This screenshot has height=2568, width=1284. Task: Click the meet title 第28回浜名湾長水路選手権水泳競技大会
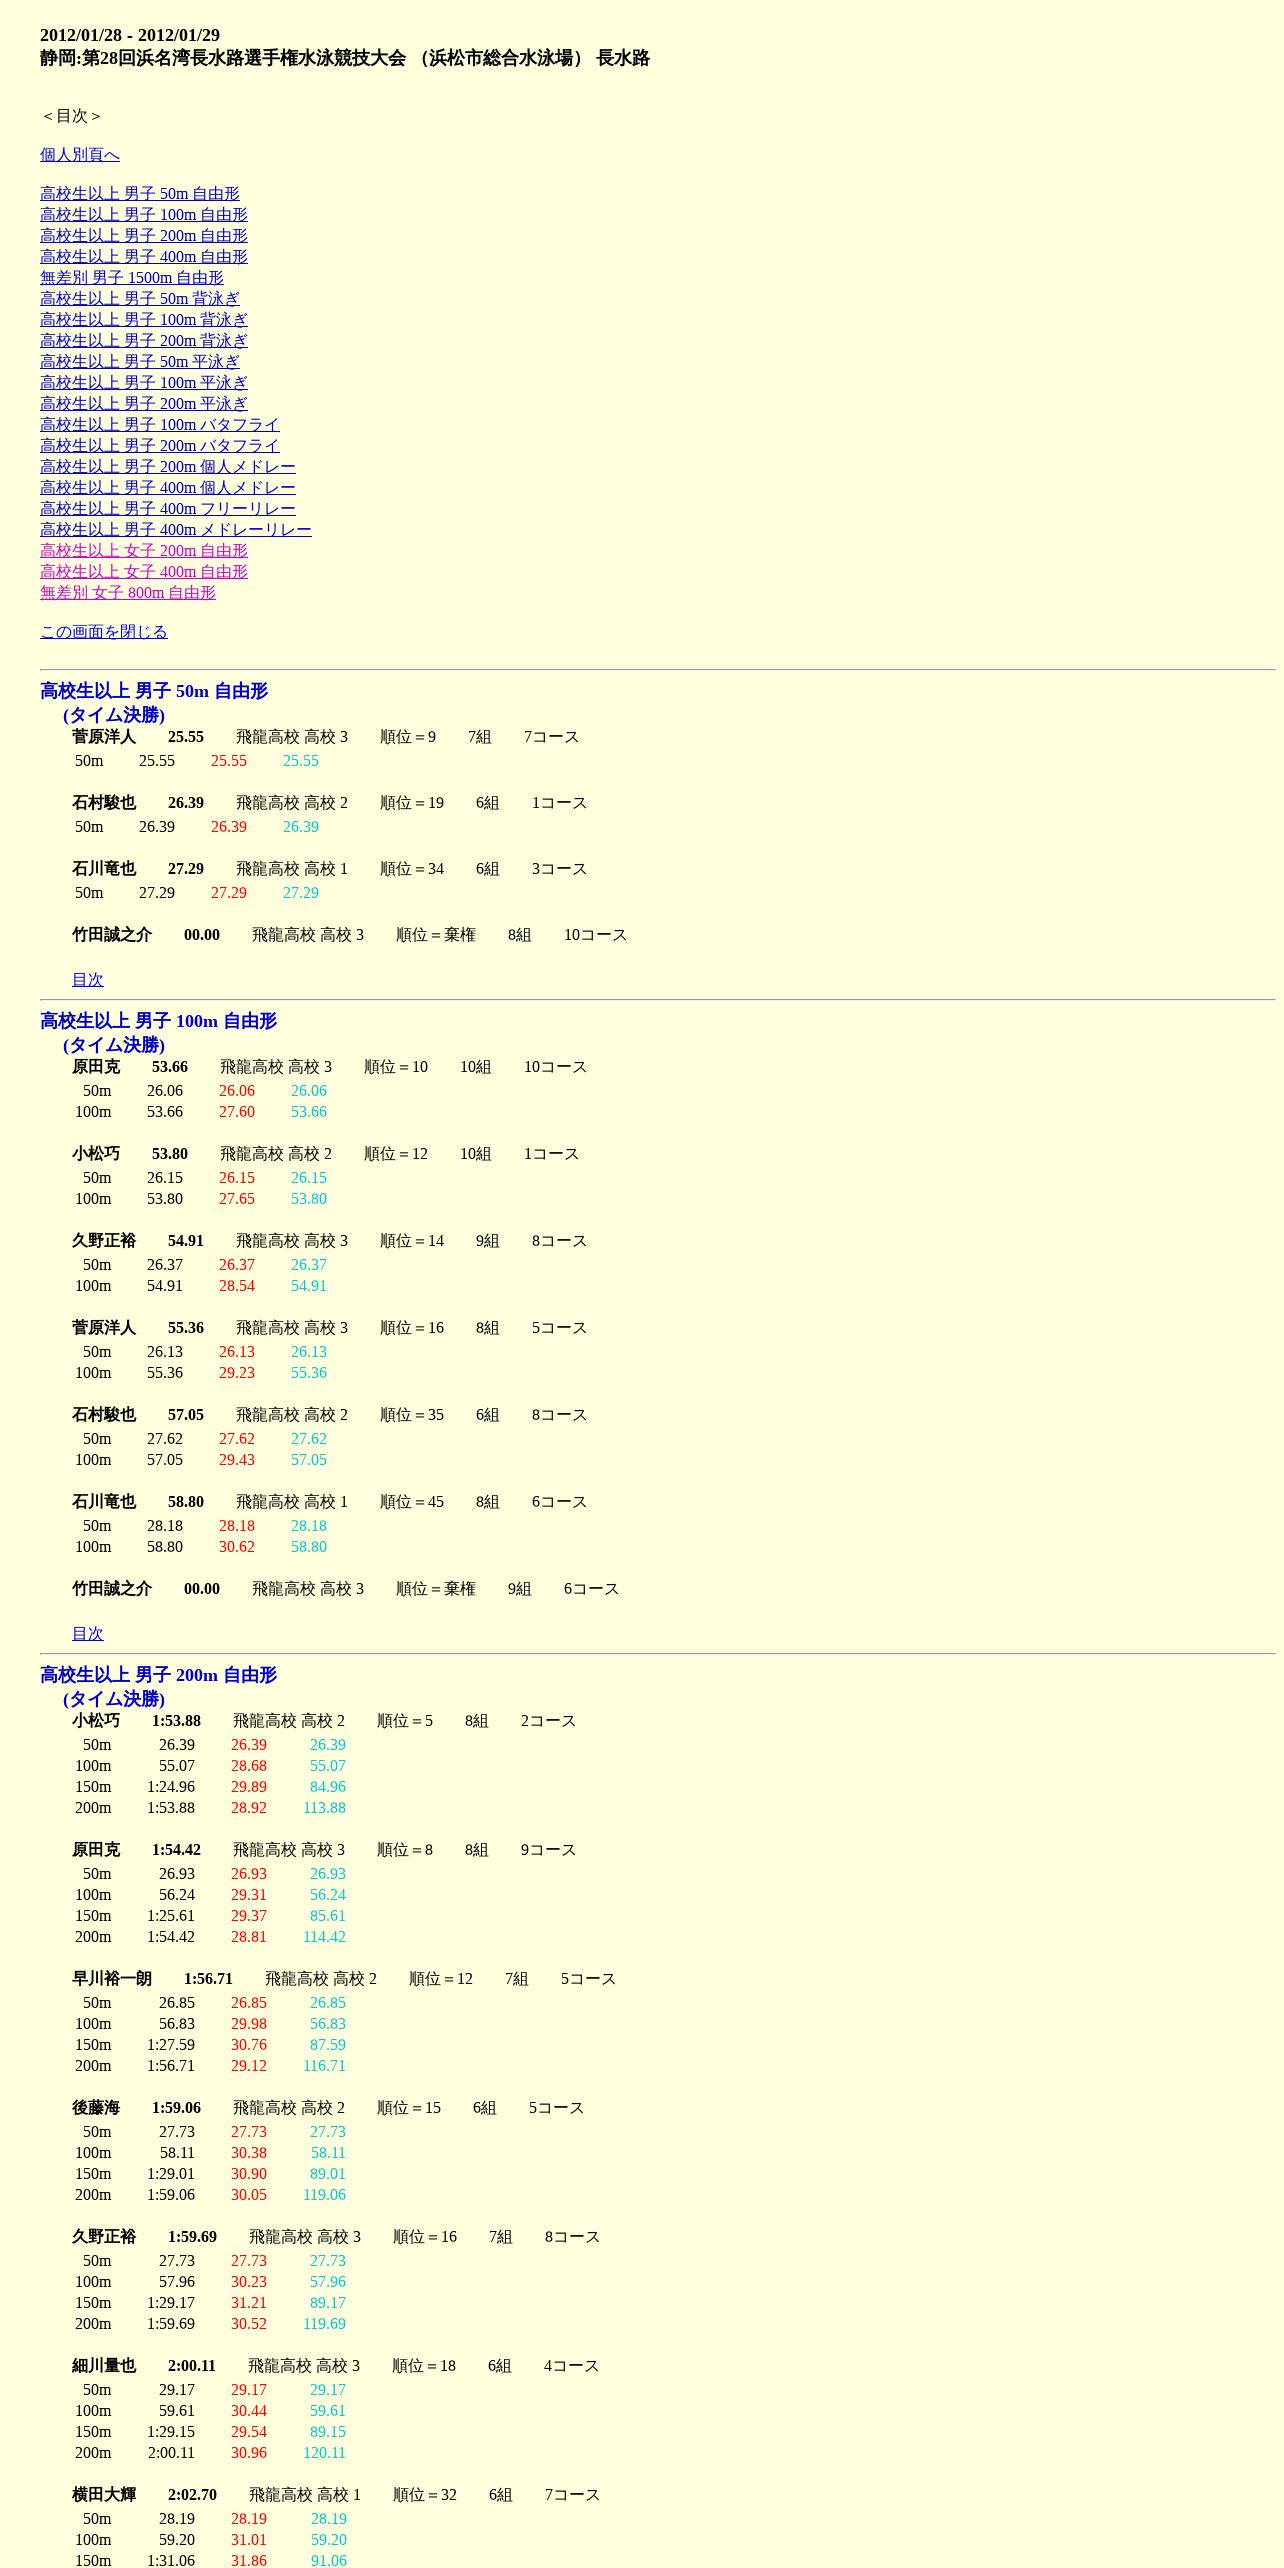(244, 58)
